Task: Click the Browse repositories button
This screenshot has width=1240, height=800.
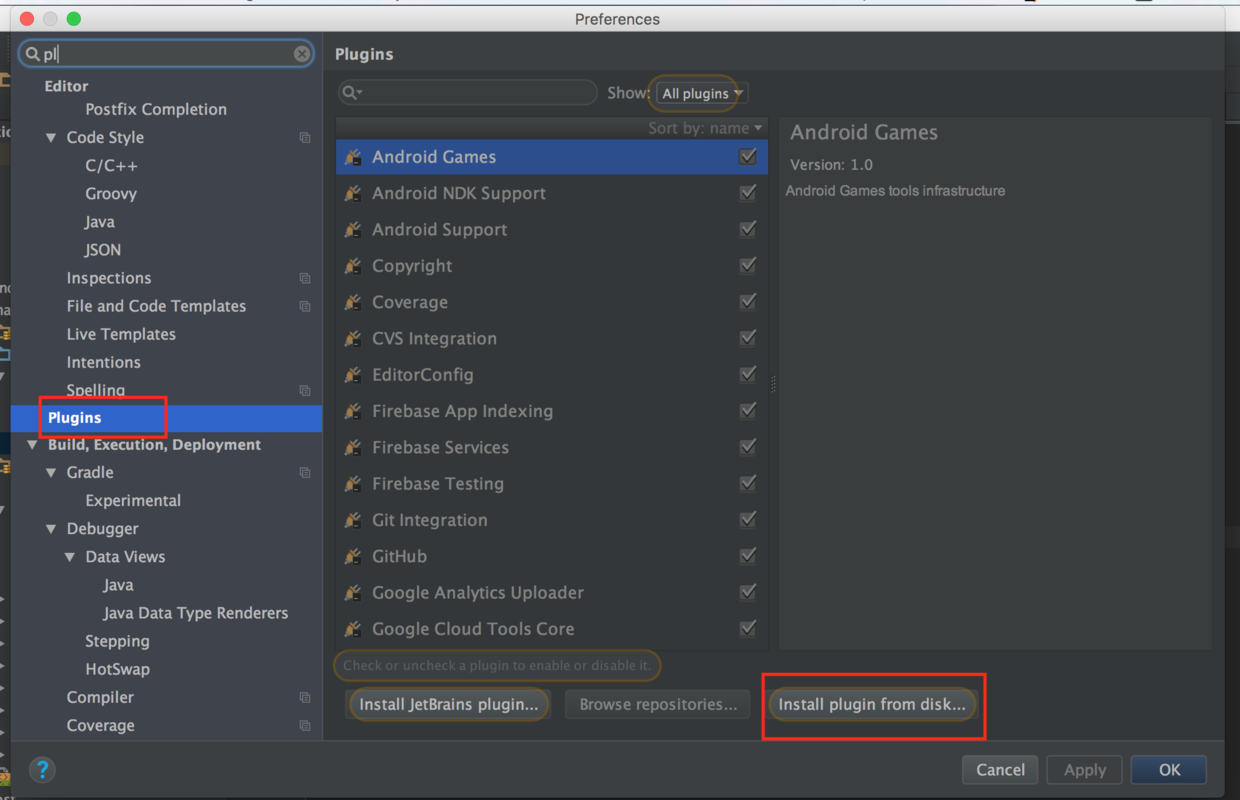Action: tap(658, 705)
